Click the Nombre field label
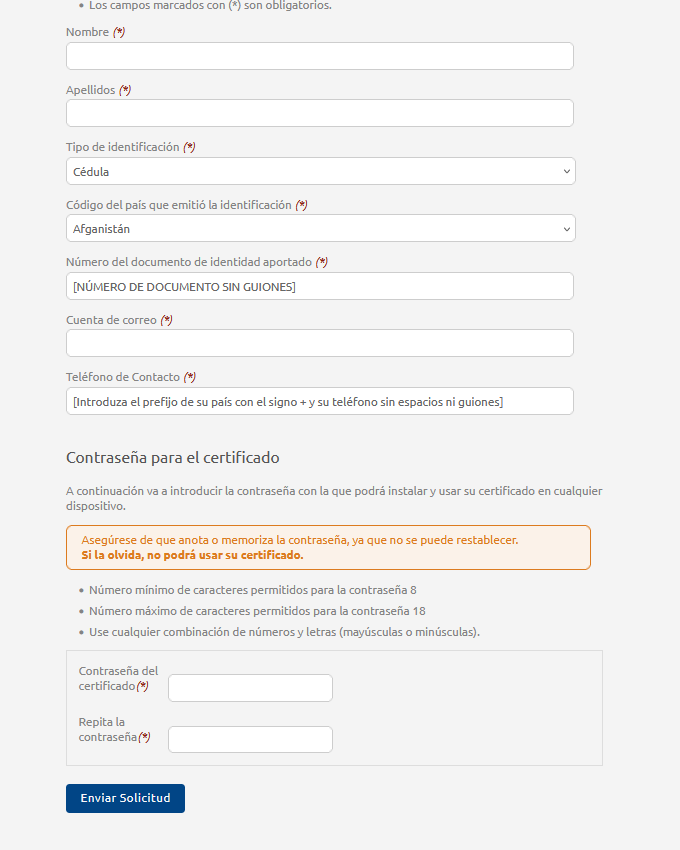 (x=87, y=32)
